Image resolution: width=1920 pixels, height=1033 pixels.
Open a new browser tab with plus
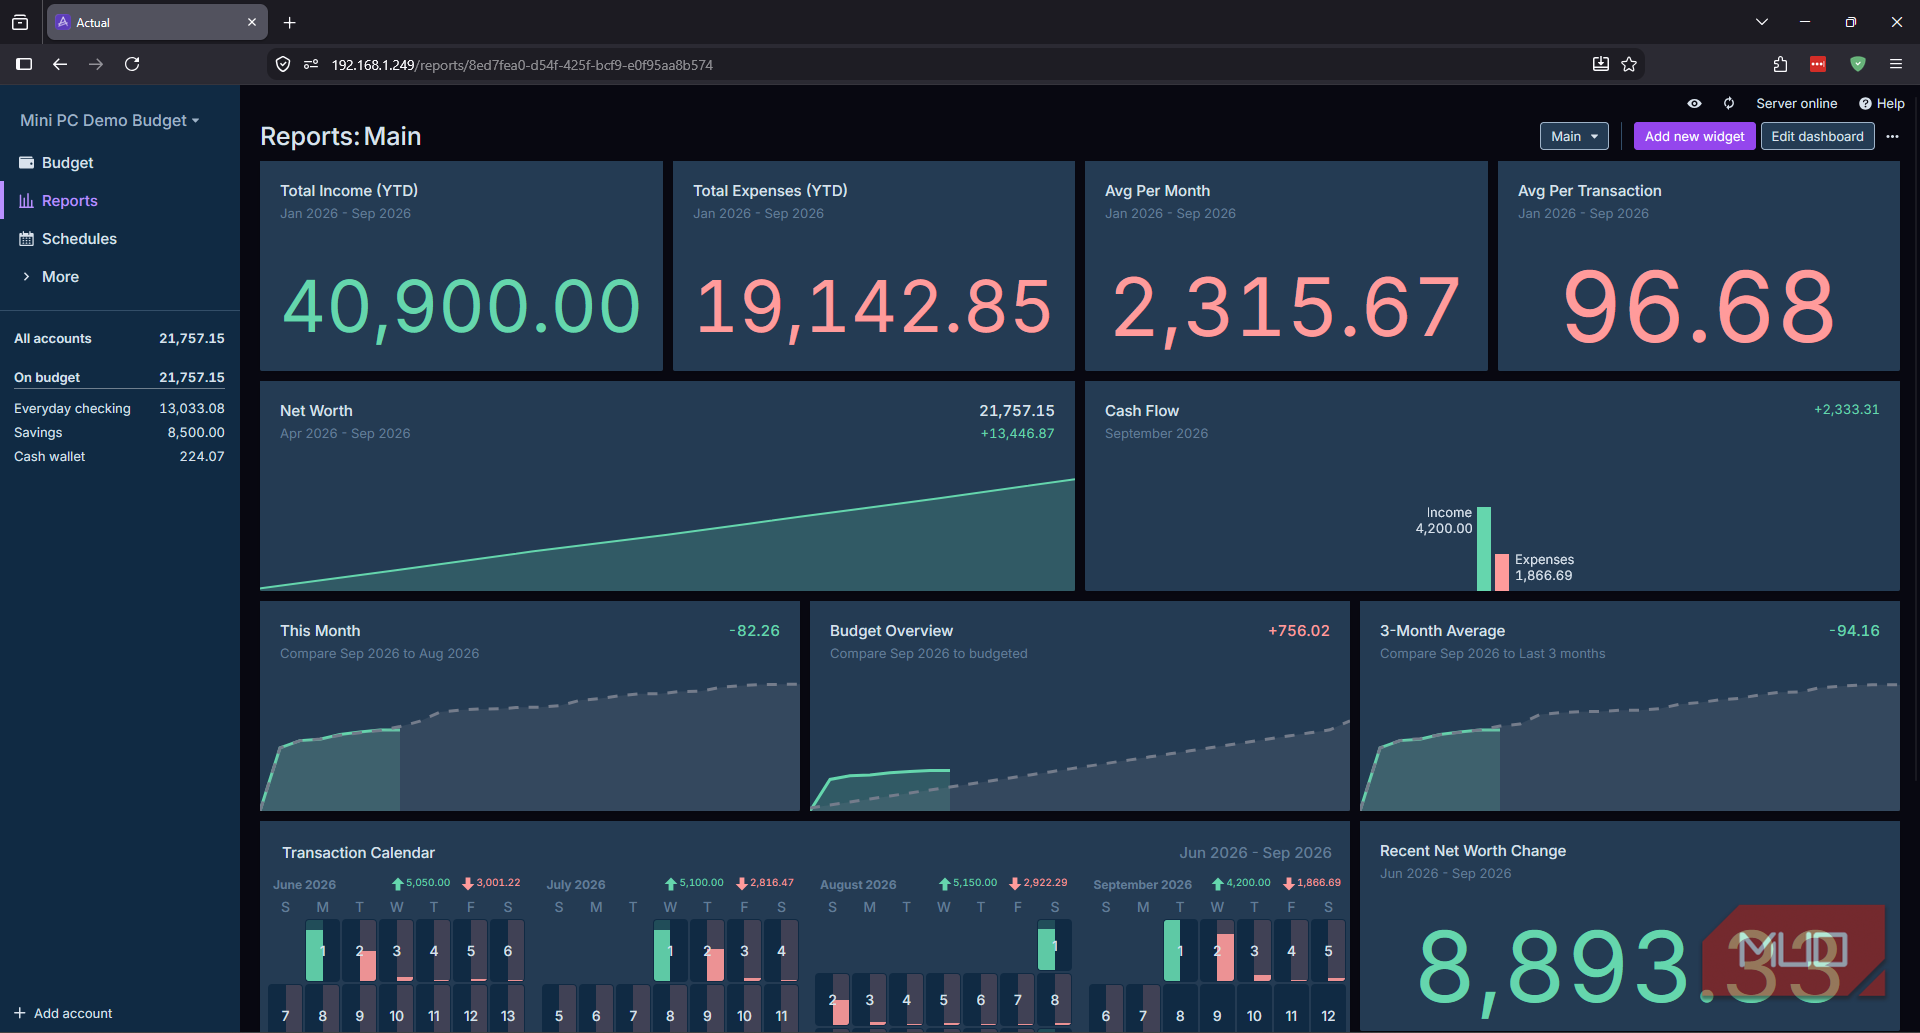(290, 22)
